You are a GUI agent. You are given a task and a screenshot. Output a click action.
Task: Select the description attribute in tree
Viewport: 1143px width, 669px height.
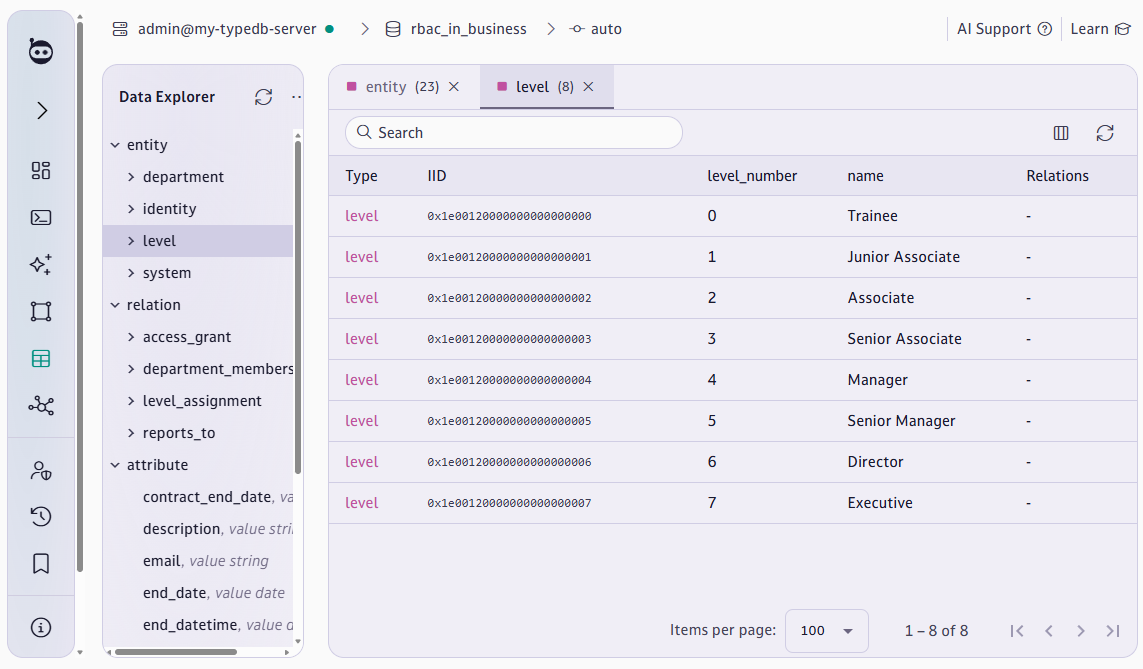click(x=182, y=529)
